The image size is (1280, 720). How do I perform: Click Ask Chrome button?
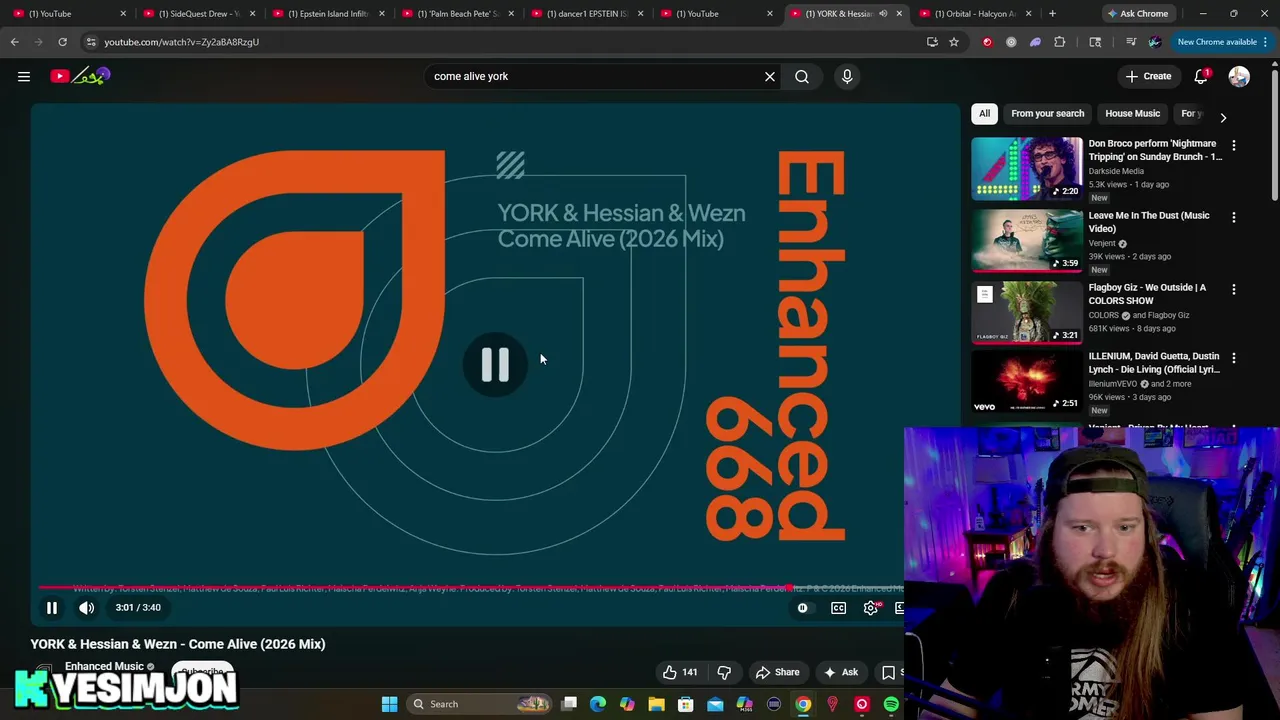tap(1138, 13)
